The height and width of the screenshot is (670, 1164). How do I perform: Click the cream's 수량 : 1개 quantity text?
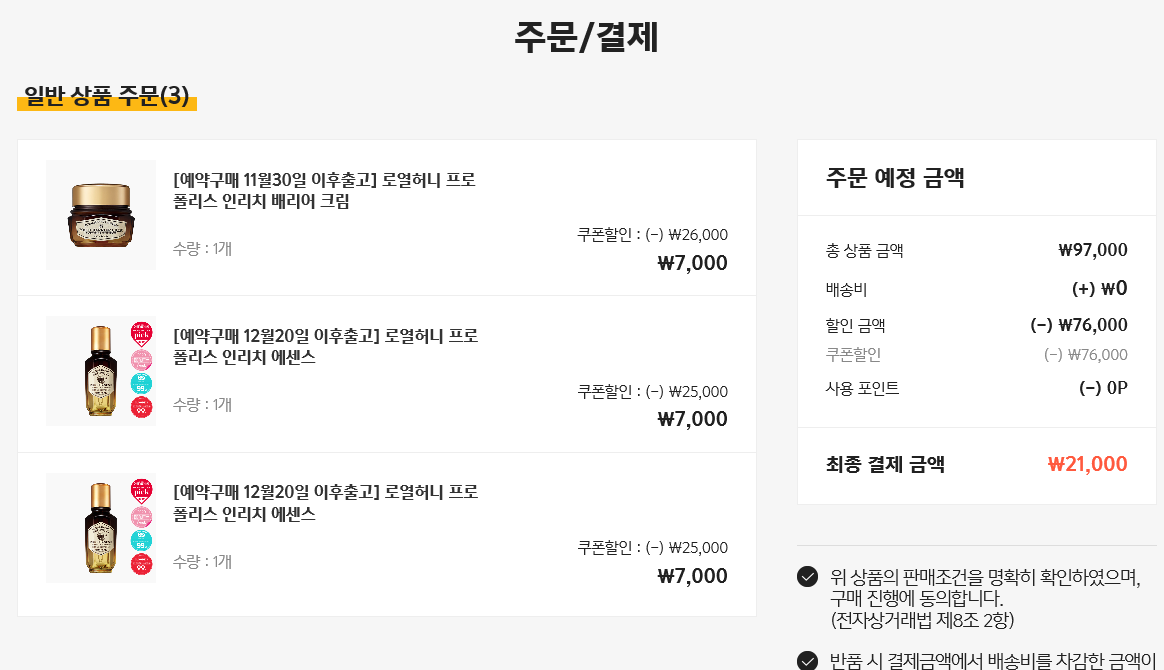point(202,248)
